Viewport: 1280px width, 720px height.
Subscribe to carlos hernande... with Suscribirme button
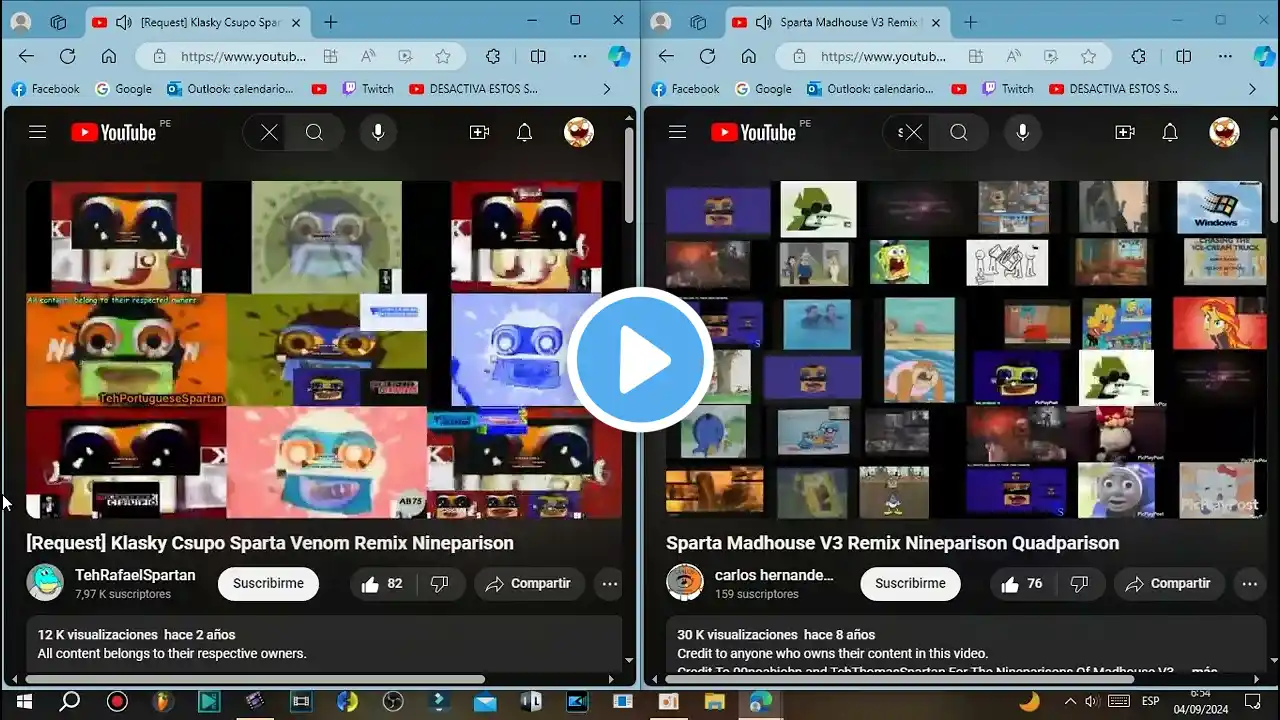(x=910, y=584)
